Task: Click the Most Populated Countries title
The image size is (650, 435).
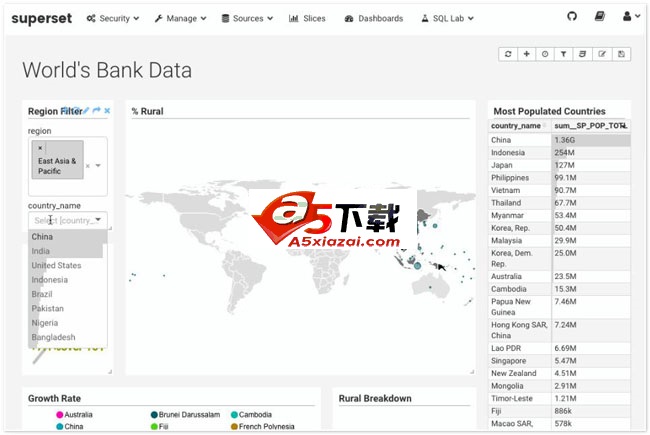Action: coord(549,111)
